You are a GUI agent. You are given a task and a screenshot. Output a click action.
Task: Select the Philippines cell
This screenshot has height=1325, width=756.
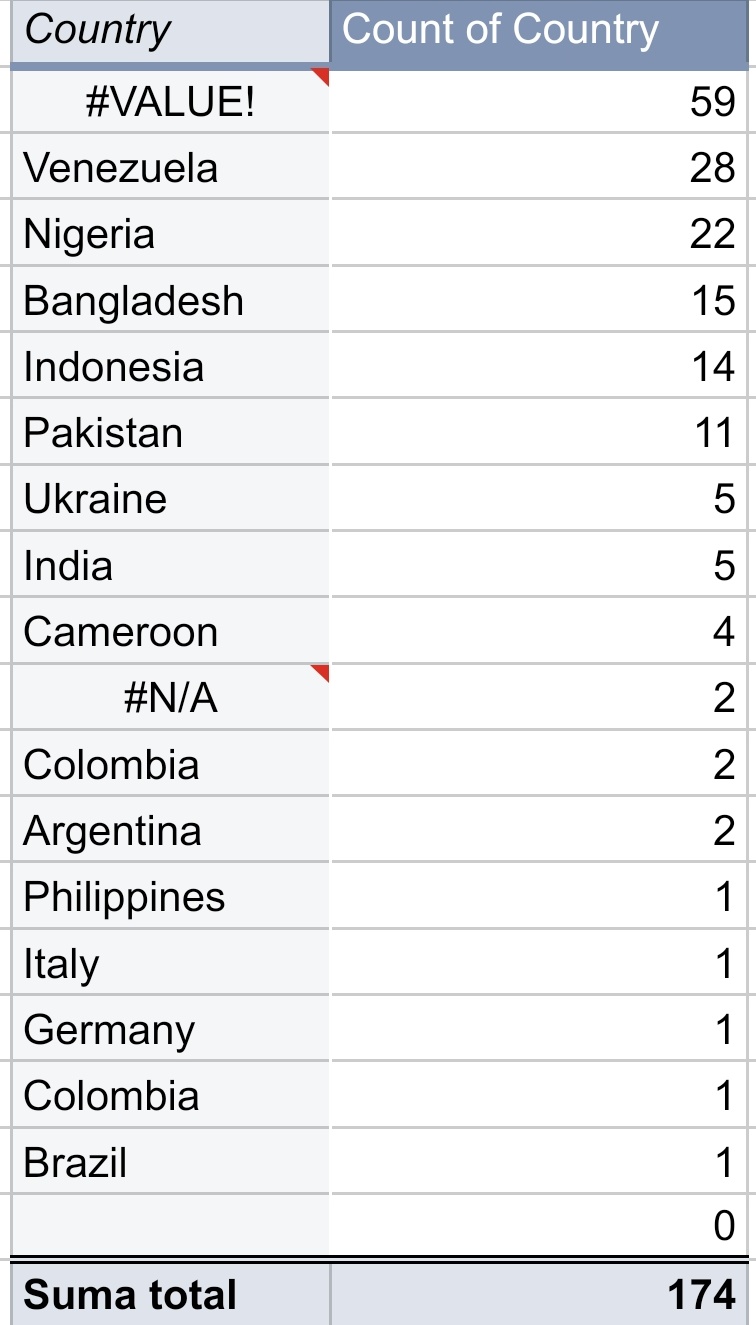170,896
